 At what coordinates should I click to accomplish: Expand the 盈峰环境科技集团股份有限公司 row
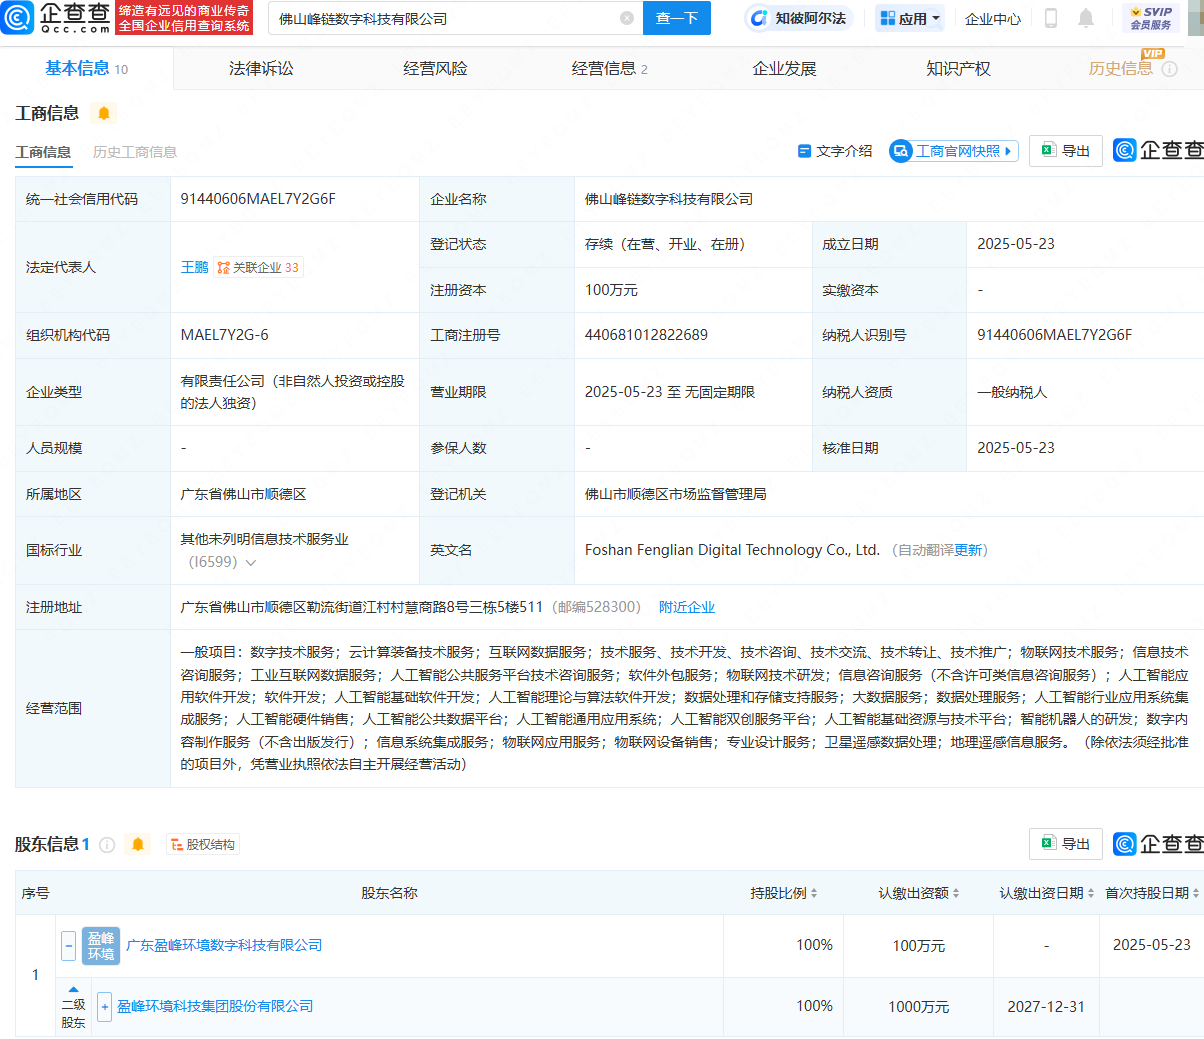click(104, 1007)
